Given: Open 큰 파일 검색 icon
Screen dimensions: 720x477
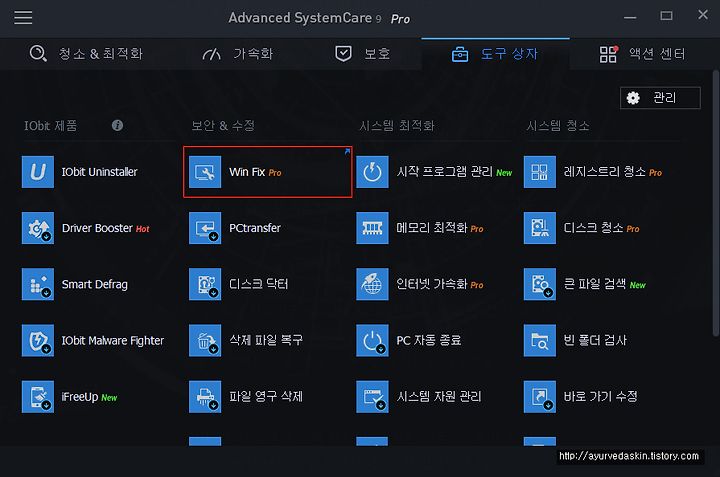Looking at the screenshot, I should (540, 284).
